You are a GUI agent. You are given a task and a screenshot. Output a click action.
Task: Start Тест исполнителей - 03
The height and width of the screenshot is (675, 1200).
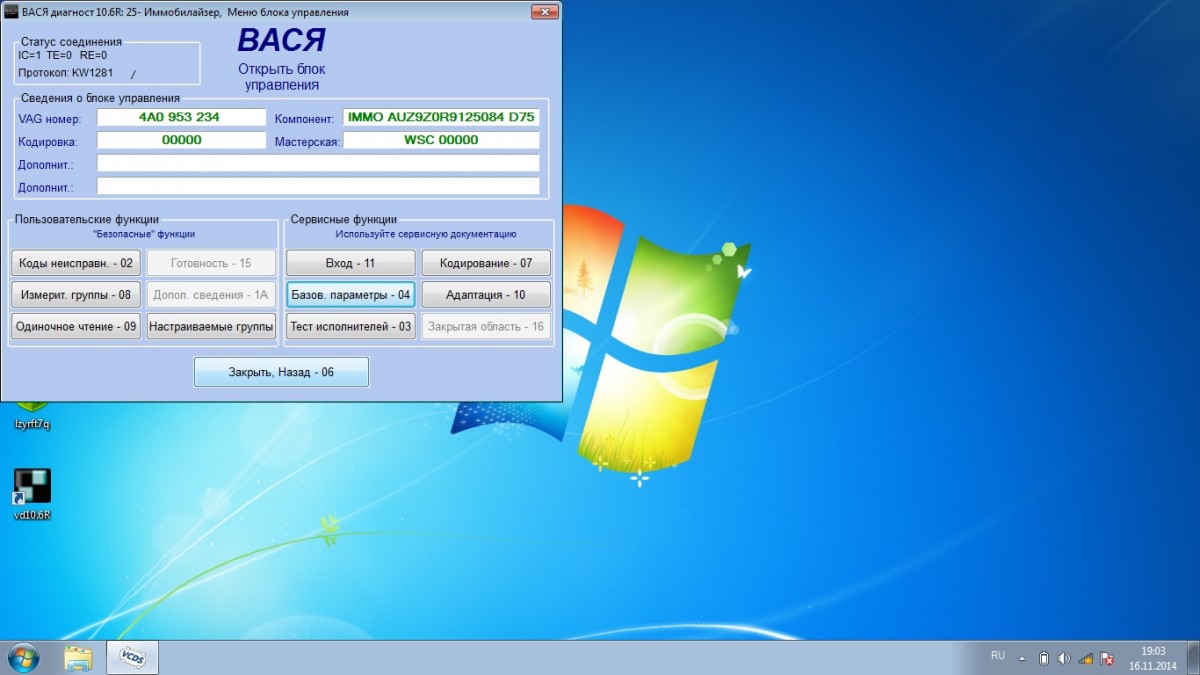click(350, 326)
